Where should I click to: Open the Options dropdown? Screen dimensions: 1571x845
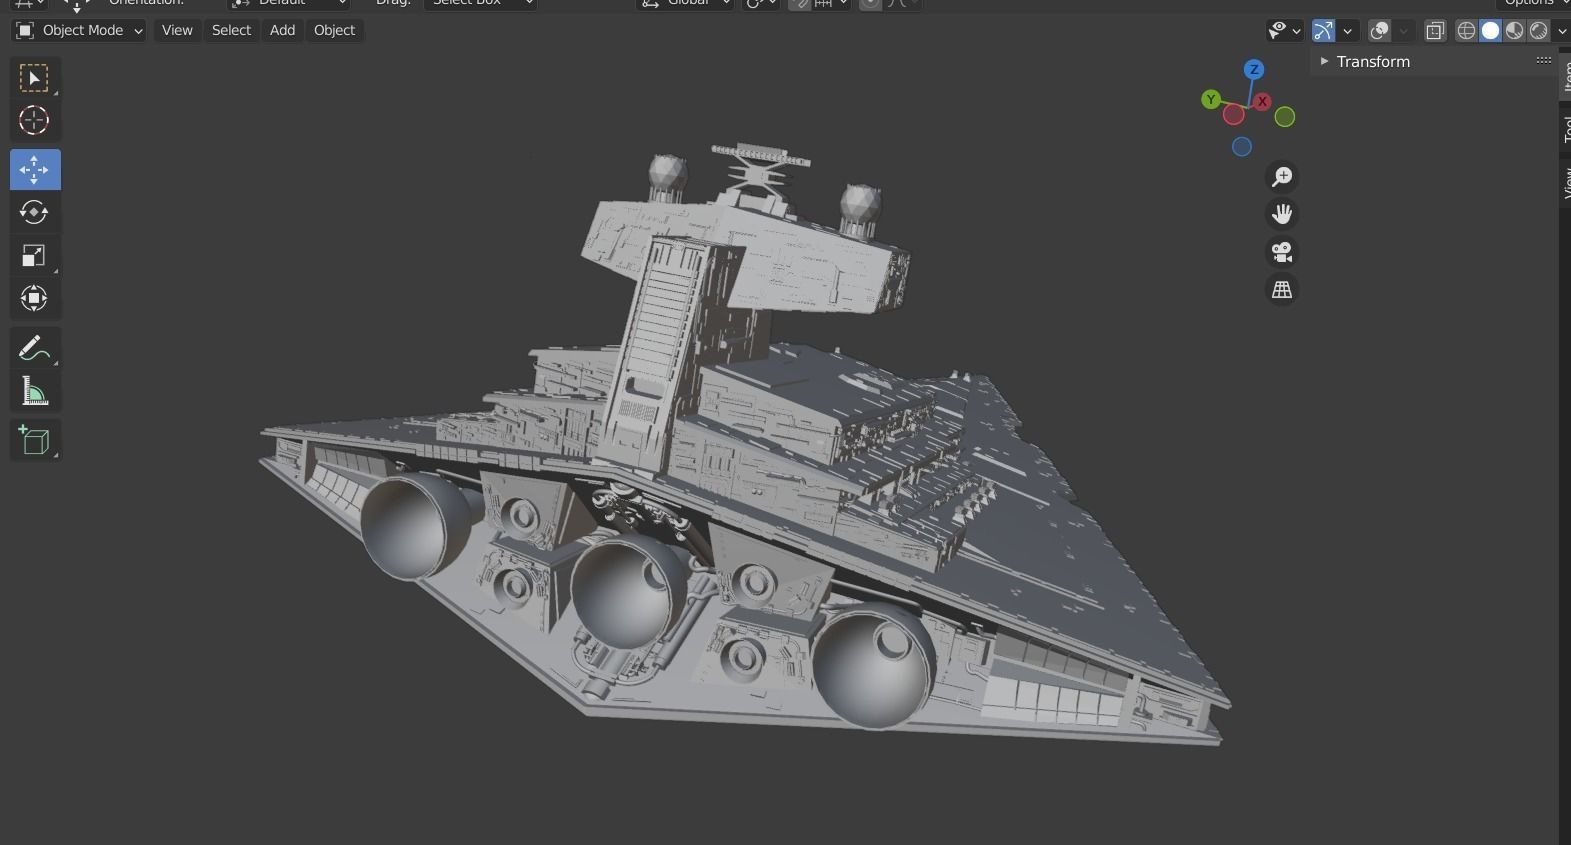[1534, 3]
